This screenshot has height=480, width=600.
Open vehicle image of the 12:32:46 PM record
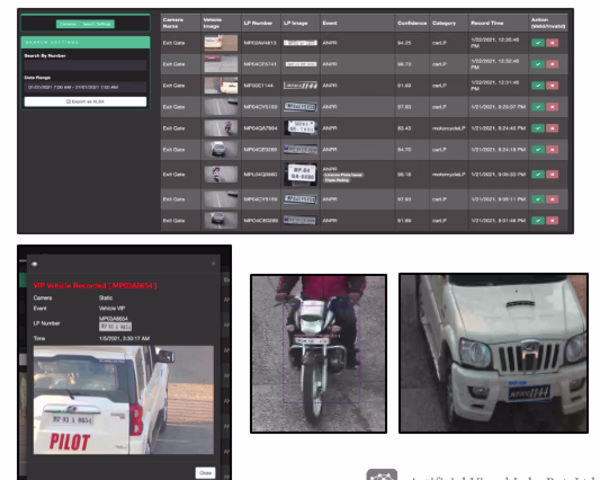pos(221,64)
